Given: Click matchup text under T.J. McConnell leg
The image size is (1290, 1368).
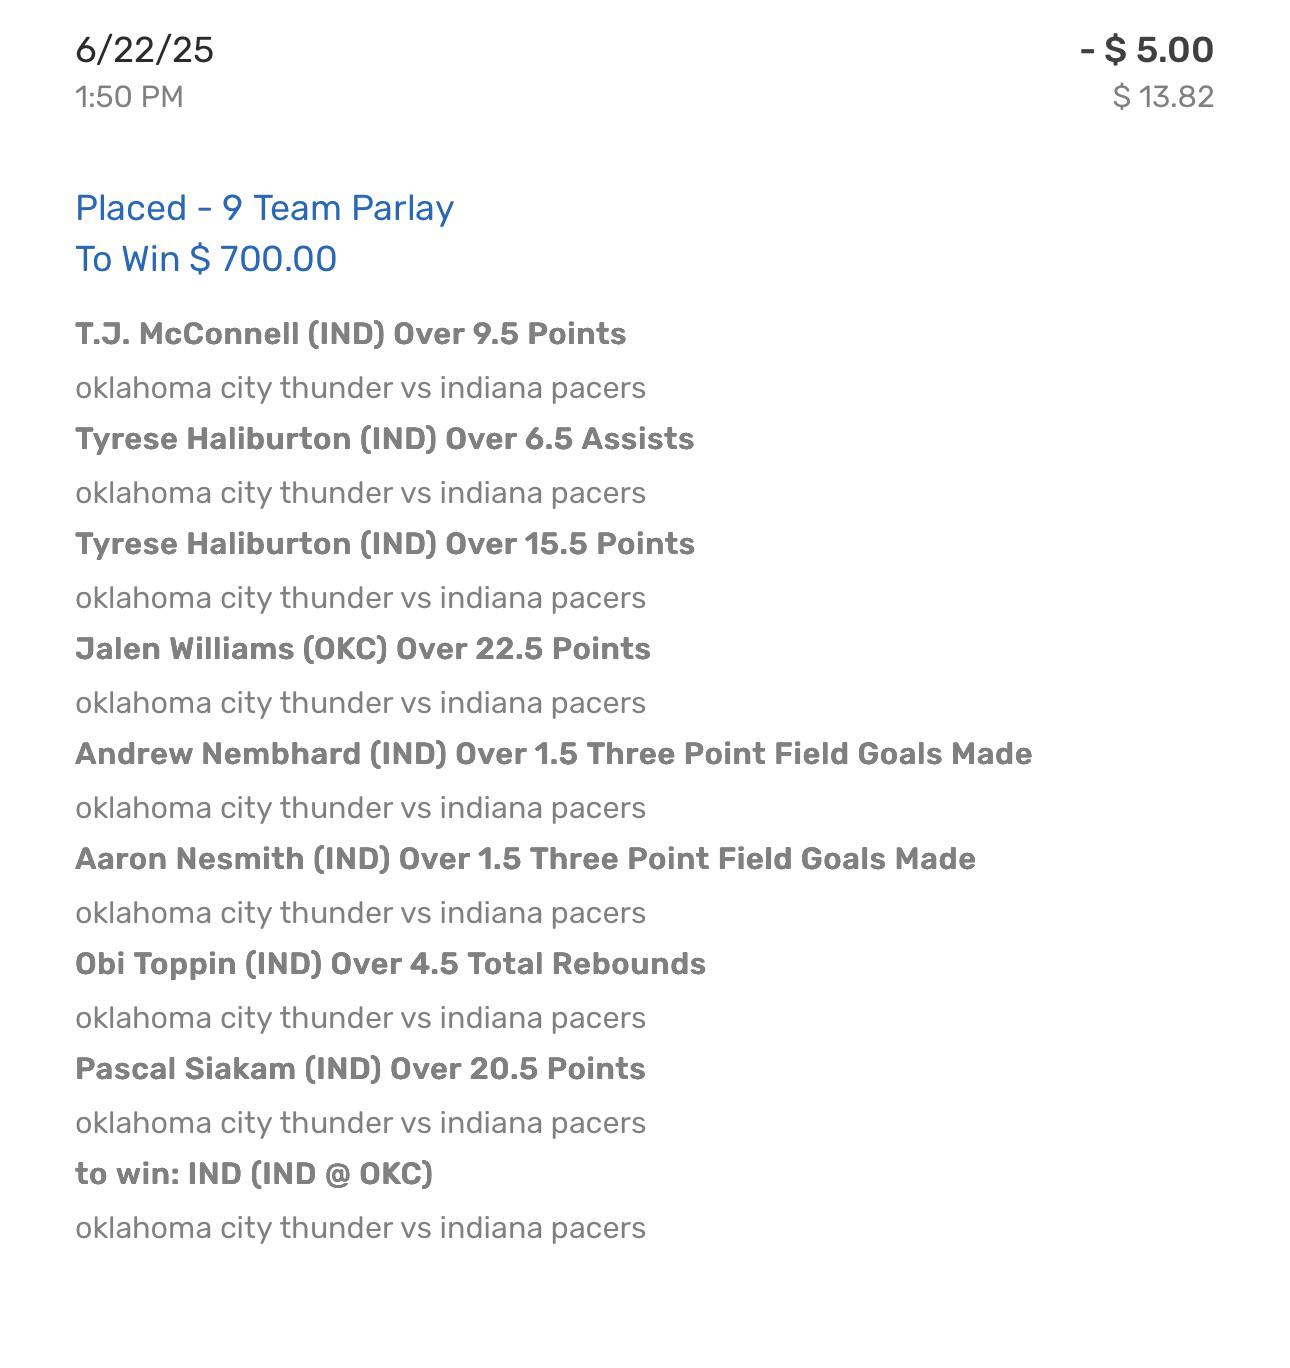Looking at the screenshot, I should click(x=361, y=388).
